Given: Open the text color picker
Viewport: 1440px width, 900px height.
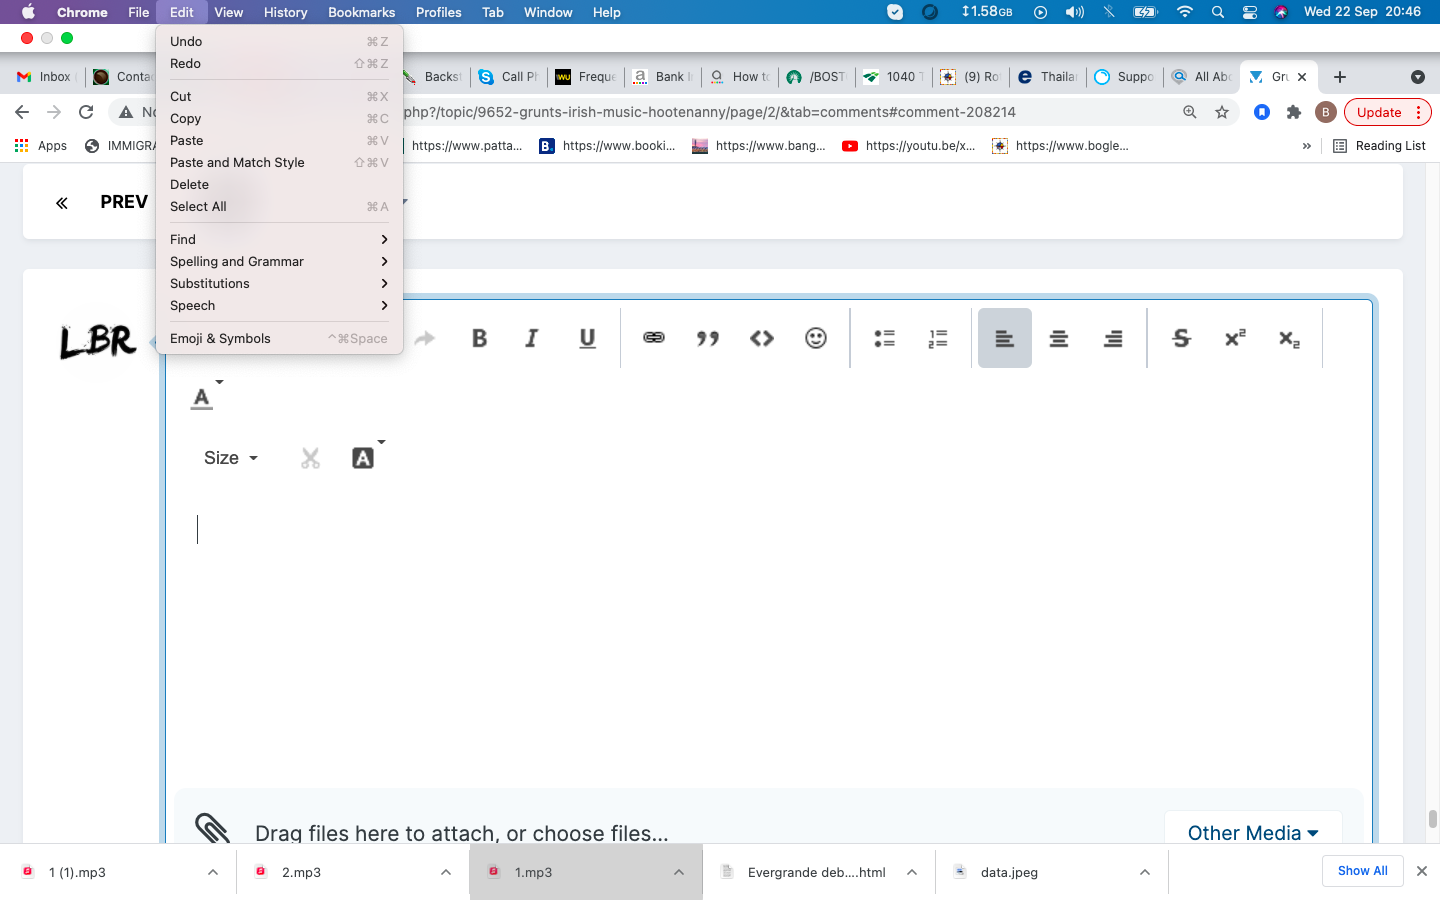Looking at the screenshot, I should (204, 398).
